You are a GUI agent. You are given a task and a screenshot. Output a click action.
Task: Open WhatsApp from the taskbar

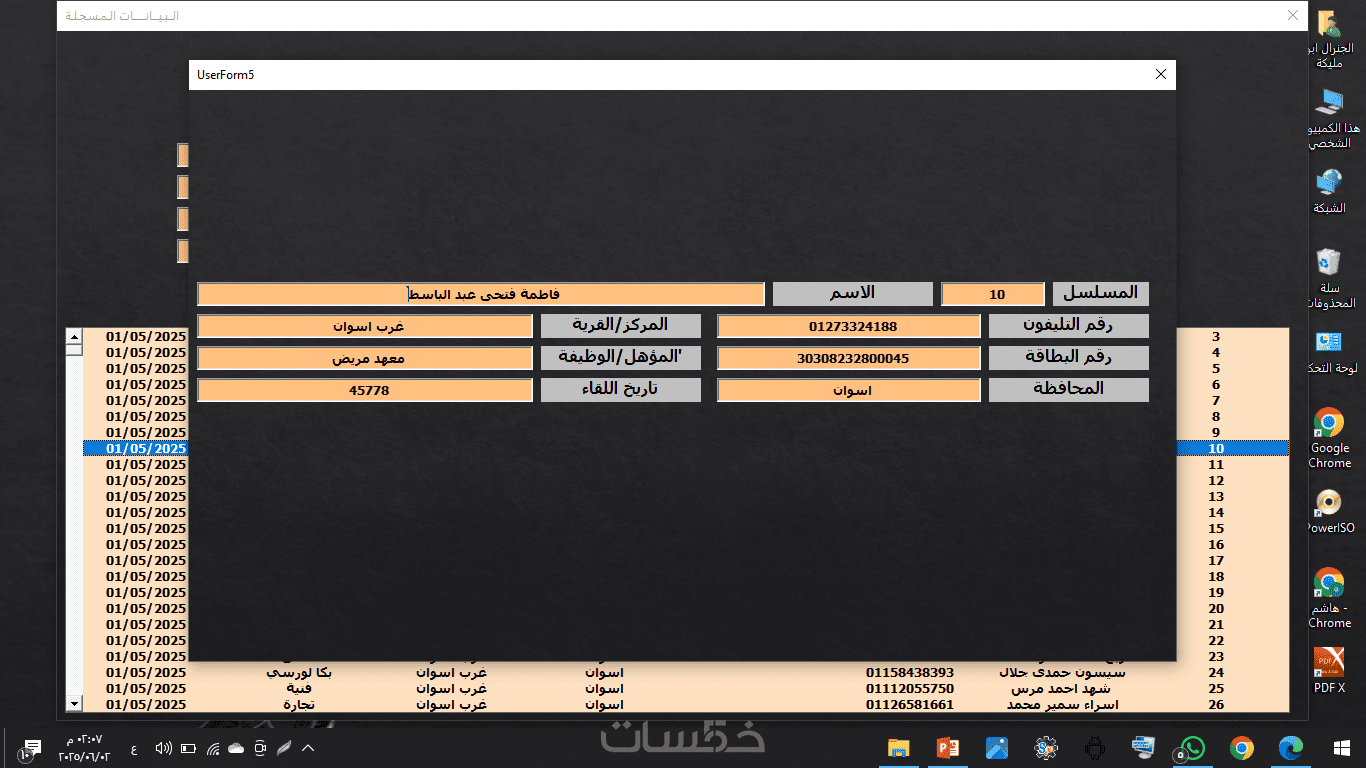click(1193, 747)
